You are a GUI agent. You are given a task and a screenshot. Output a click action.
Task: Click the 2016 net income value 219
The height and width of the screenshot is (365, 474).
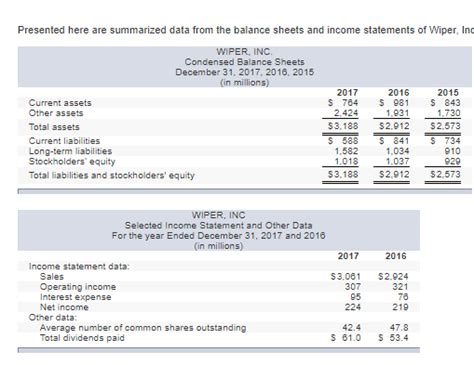coord(400,307)
